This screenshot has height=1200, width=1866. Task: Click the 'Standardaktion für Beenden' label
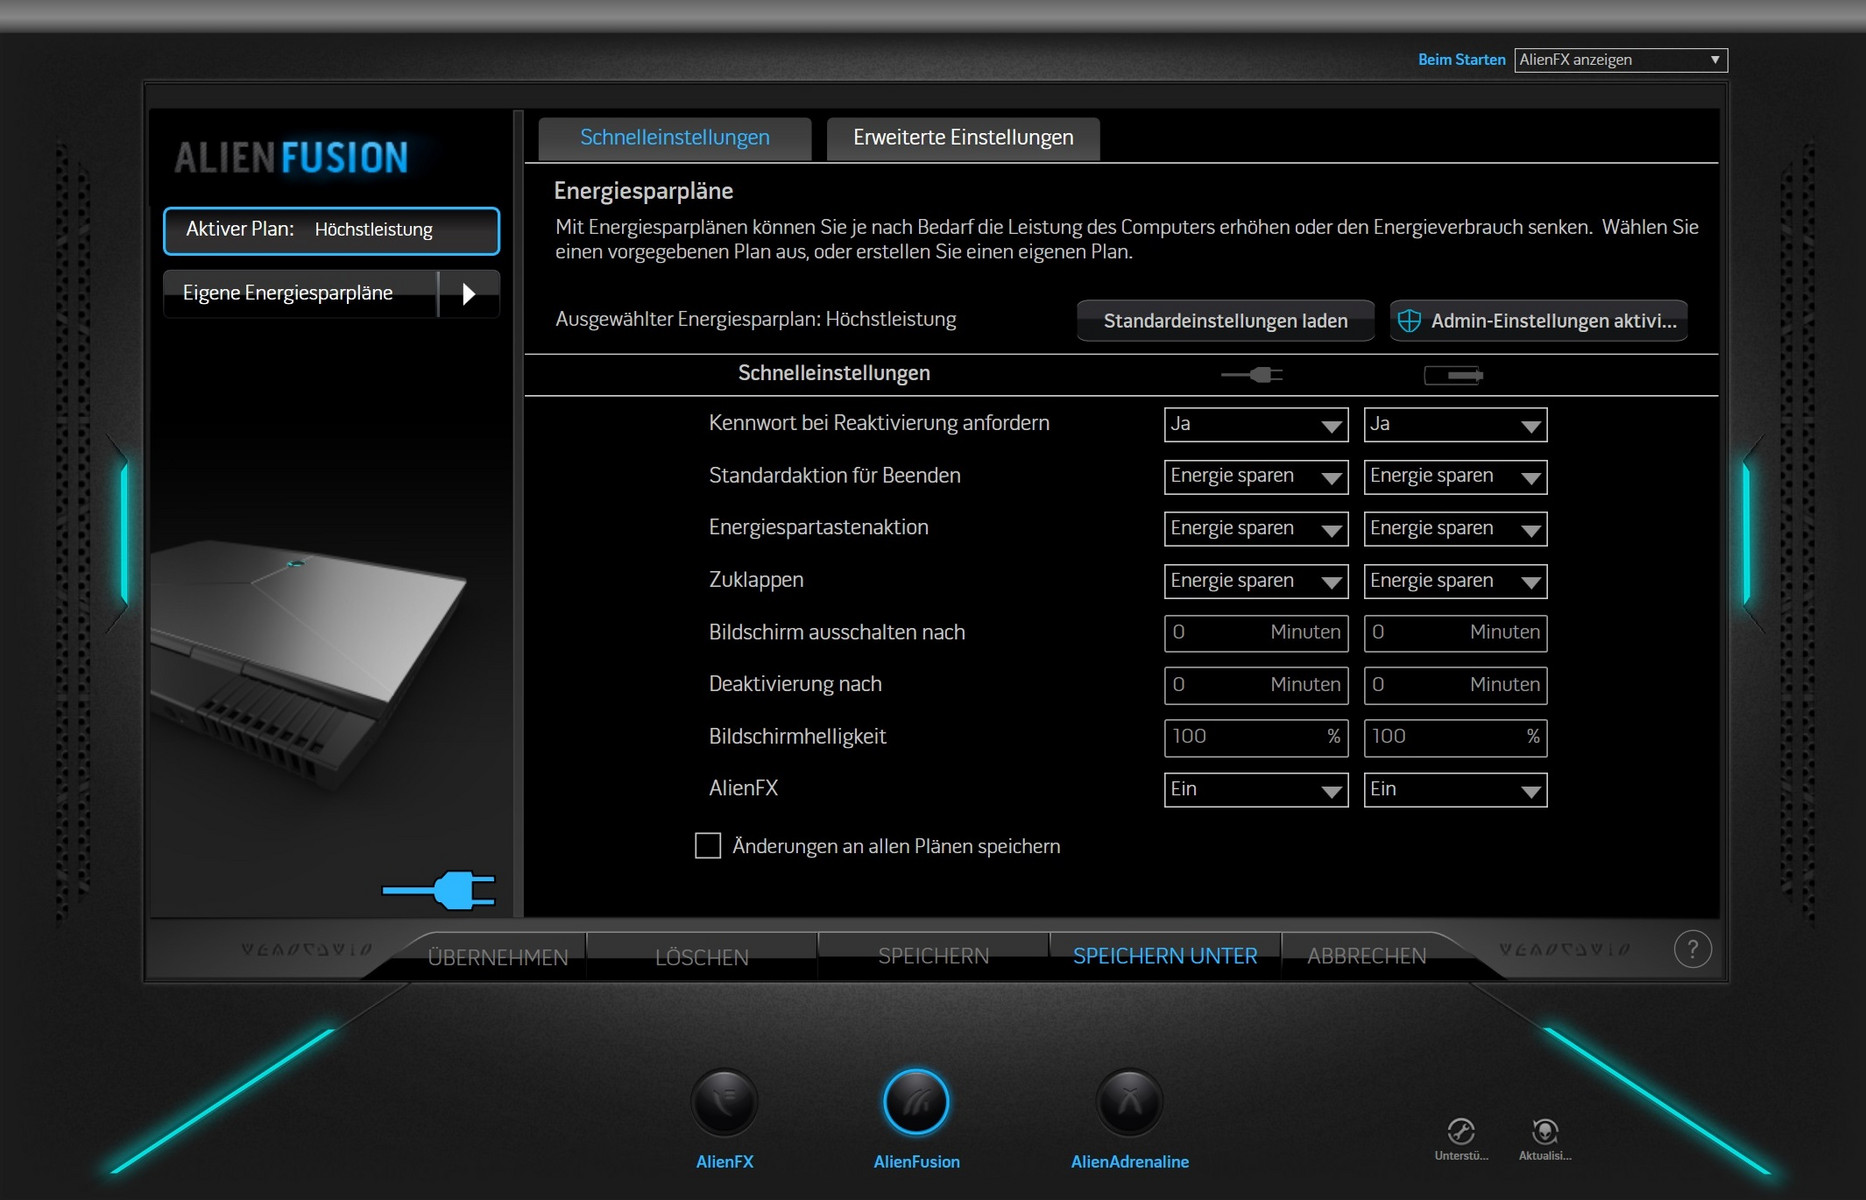[835, 476]
